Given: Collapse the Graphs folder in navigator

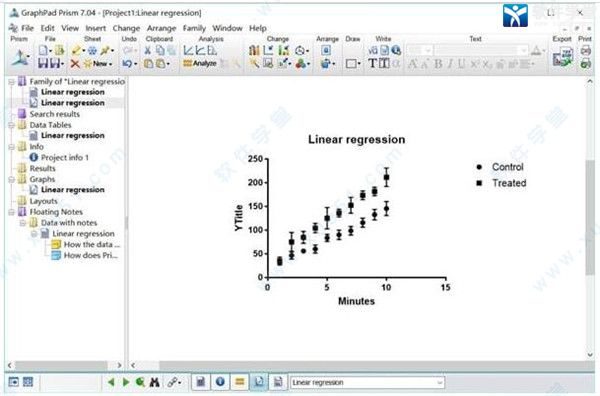Looking at the screenshot, I should coord(11,179).
